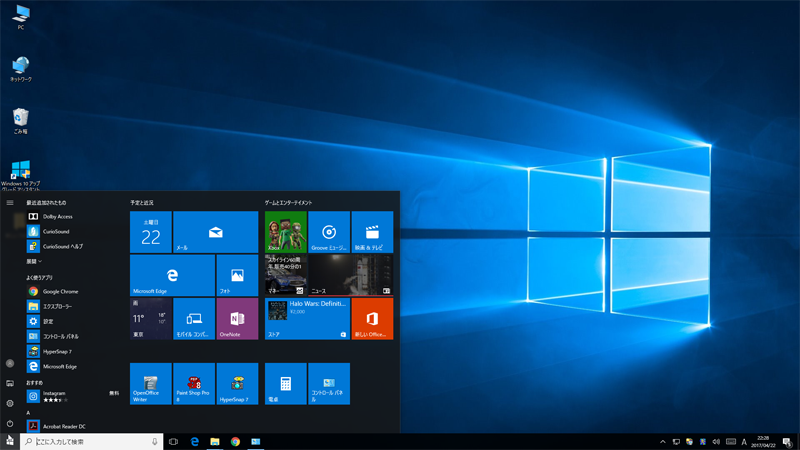Click the Power button in Start menu

(x=10, y=423)
